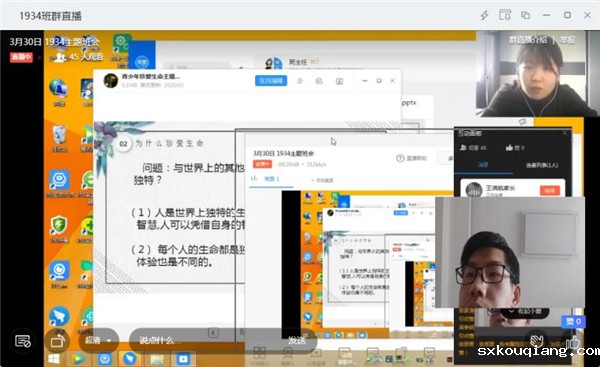The image size is (600, 367).
Task: Click the thumbs-up like icon
Action: [x=573, y=342]
